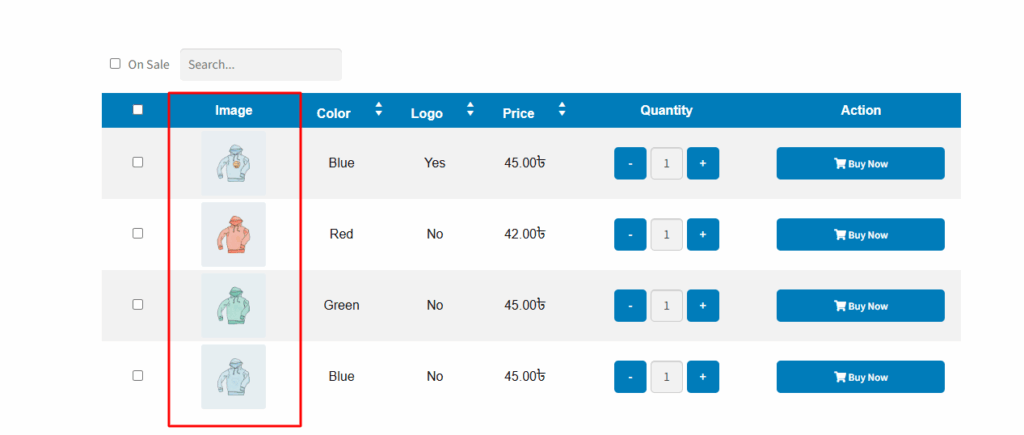The width and height of the screenshot is (1024, 435).
Task: Buy Now the Blue hoodie with logo
Action: pyautogui.click(x=860, y=163)
